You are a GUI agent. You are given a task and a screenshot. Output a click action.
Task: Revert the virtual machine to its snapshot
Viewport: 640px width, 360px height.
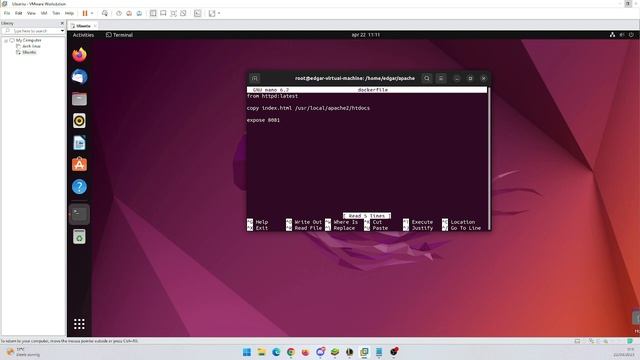[x=129, y=13]
